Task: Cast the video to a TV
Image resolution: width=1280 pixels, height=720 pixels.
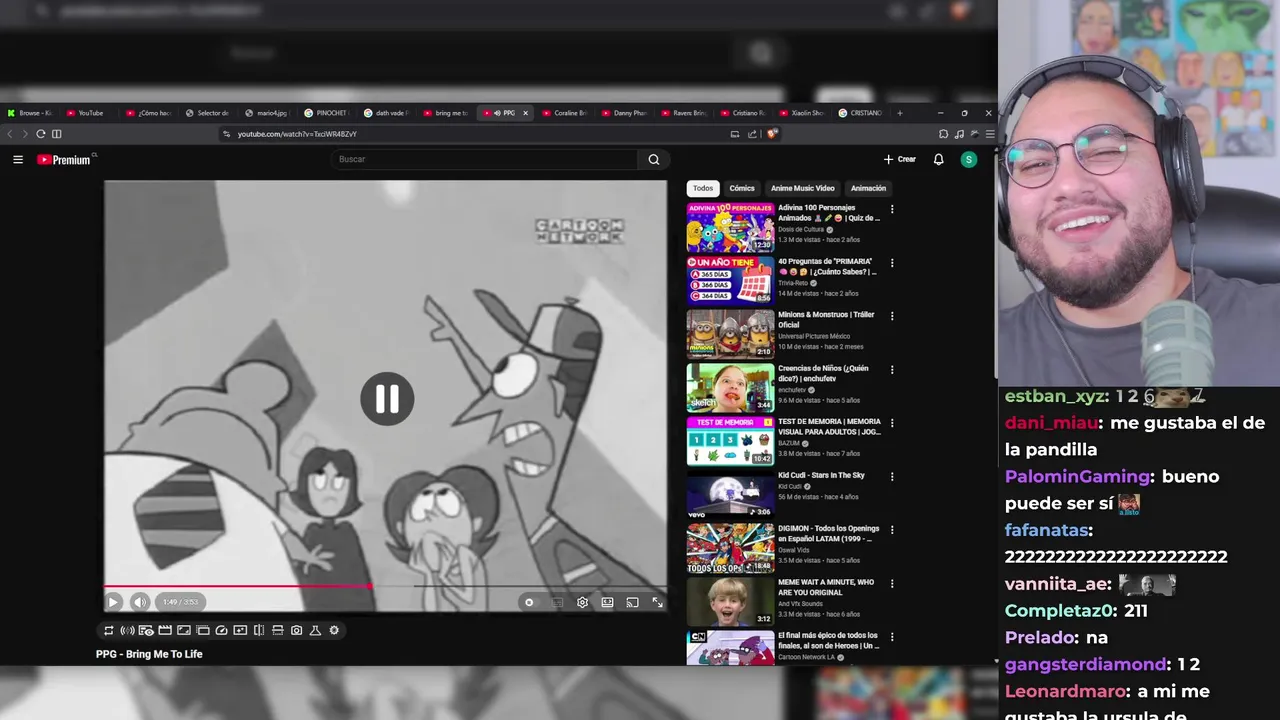Action: [632, 602]
